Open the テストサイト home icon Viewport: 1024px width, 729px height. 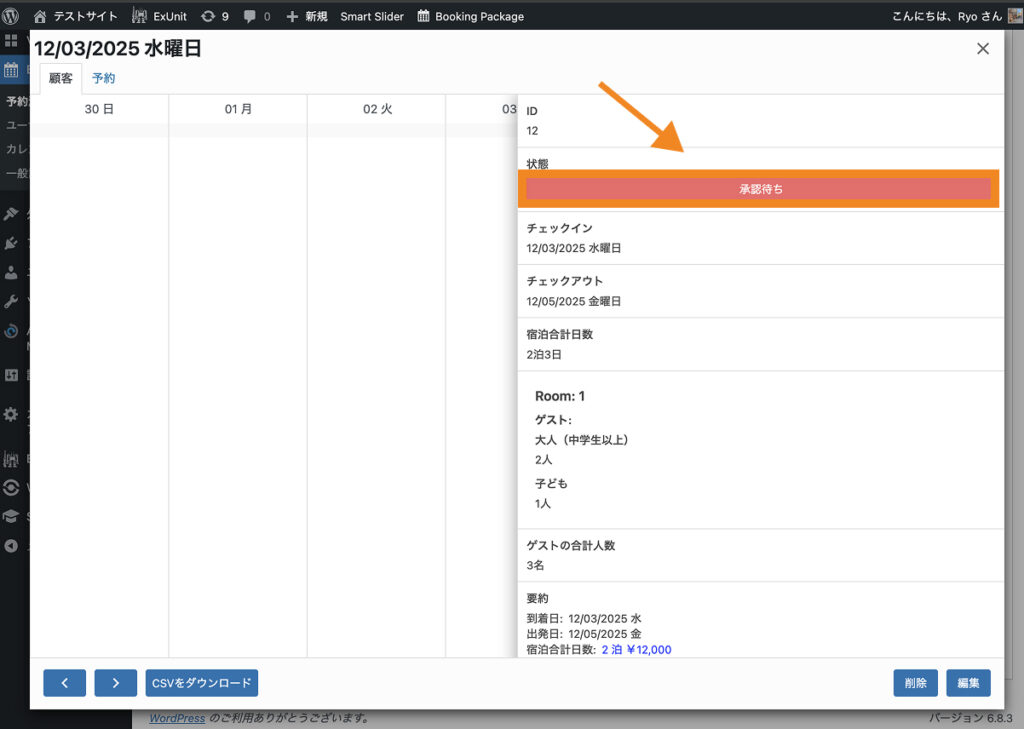(40, 16)
